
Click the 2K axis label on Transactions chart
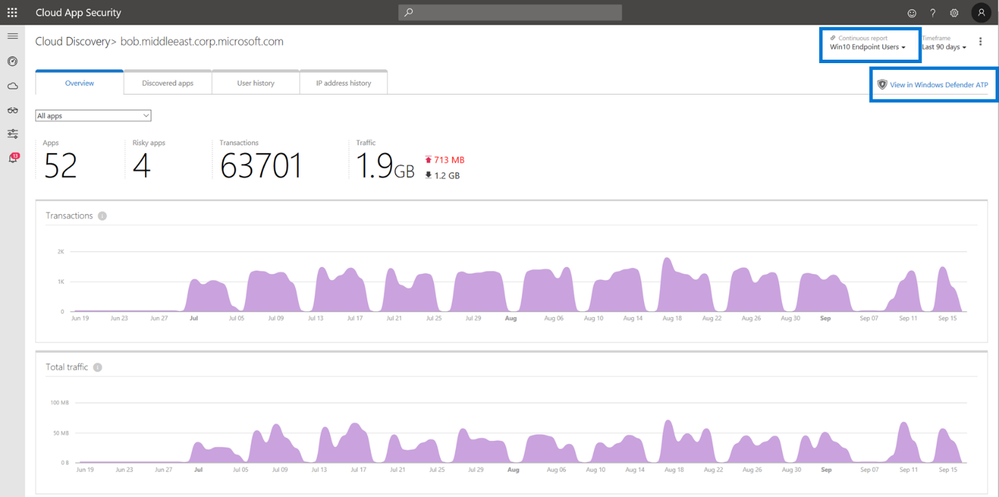point(61,252)
